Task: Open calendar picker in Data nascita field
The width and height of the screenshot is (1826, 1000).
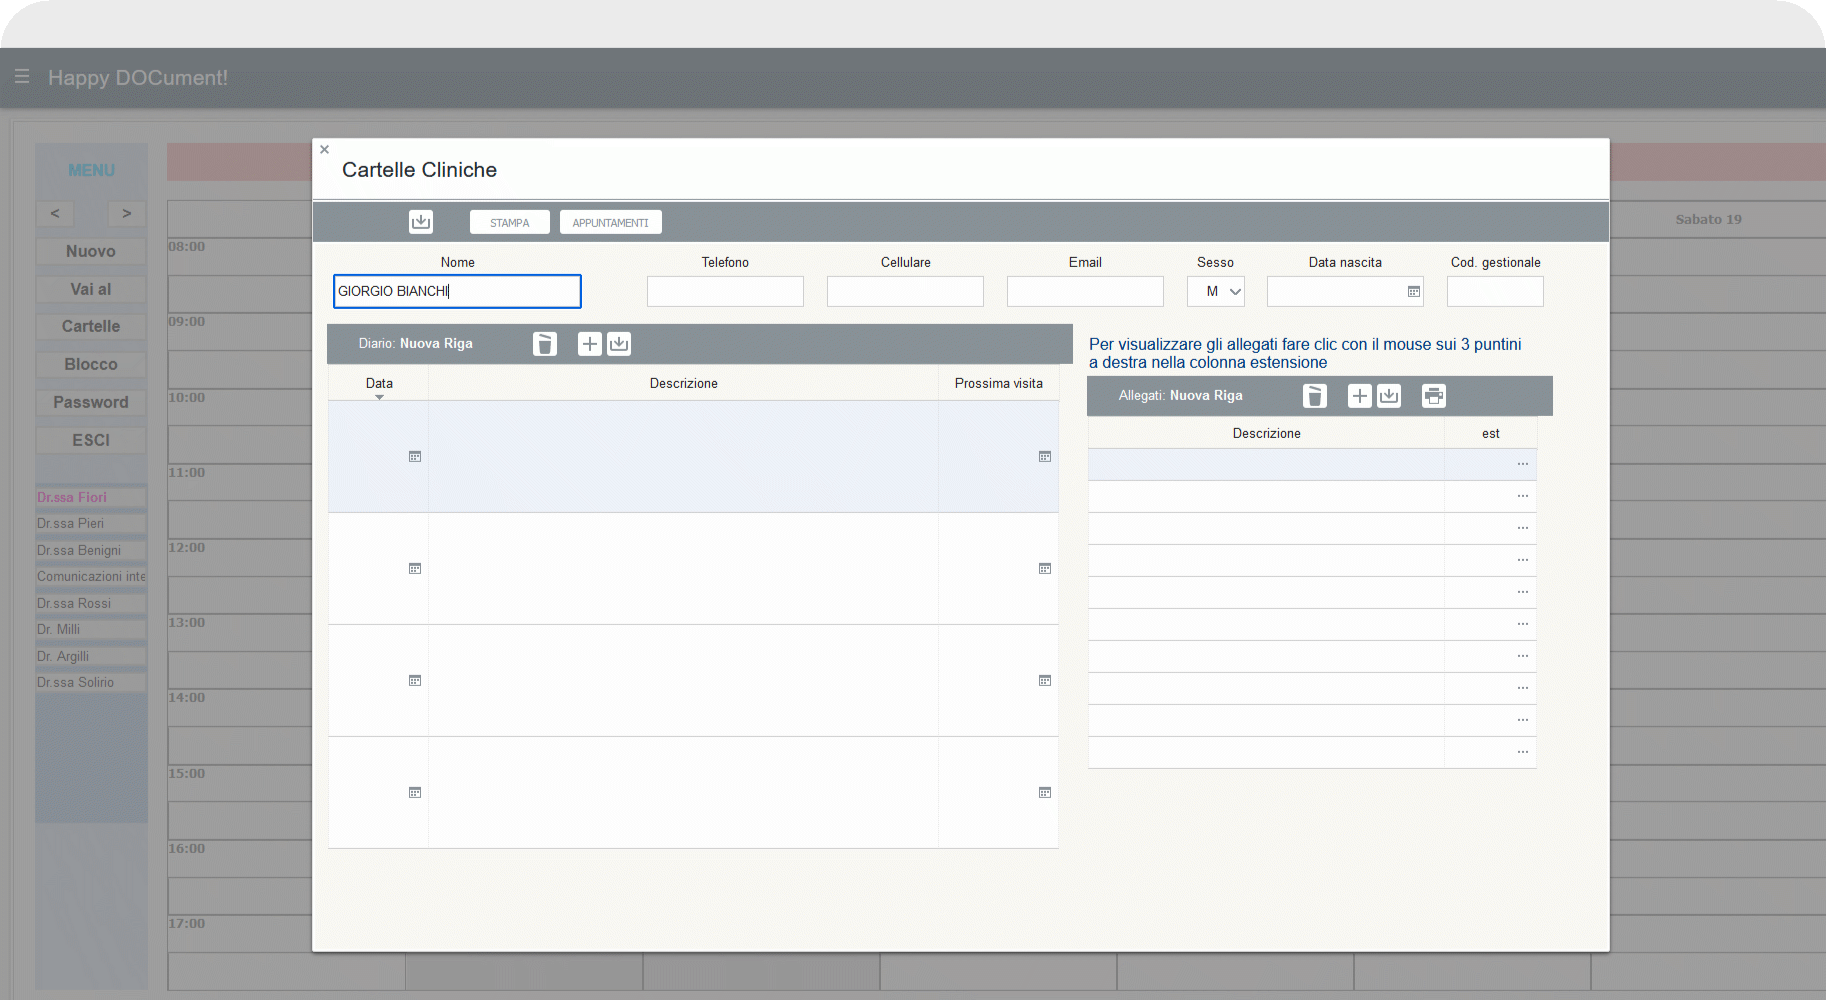Action: [x=1413, y=292]
